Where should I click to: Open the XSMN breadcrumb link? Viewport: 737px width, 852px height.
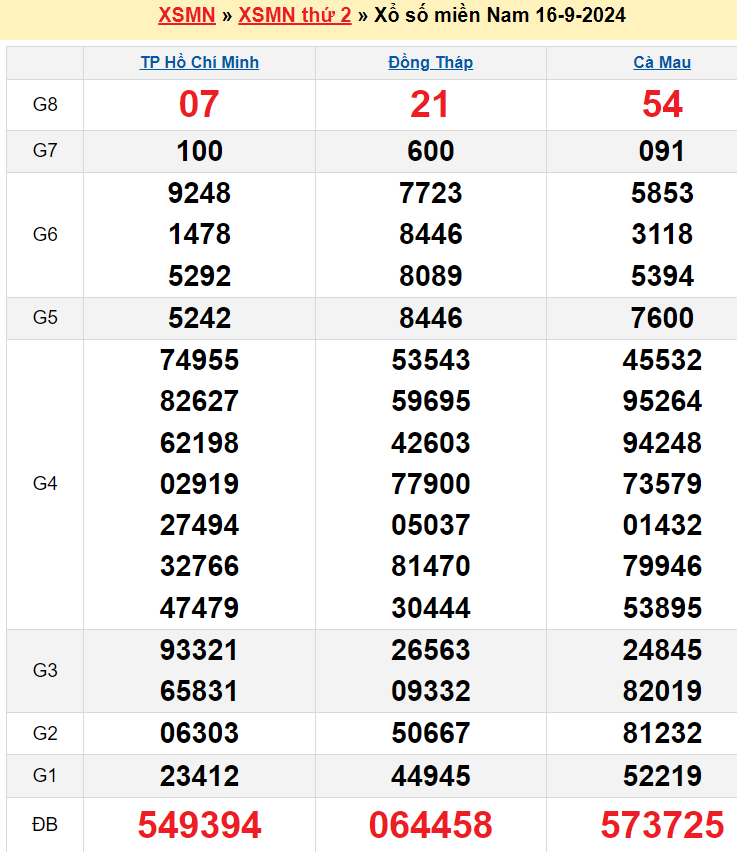pyautogui.click(x=186, y=15)
